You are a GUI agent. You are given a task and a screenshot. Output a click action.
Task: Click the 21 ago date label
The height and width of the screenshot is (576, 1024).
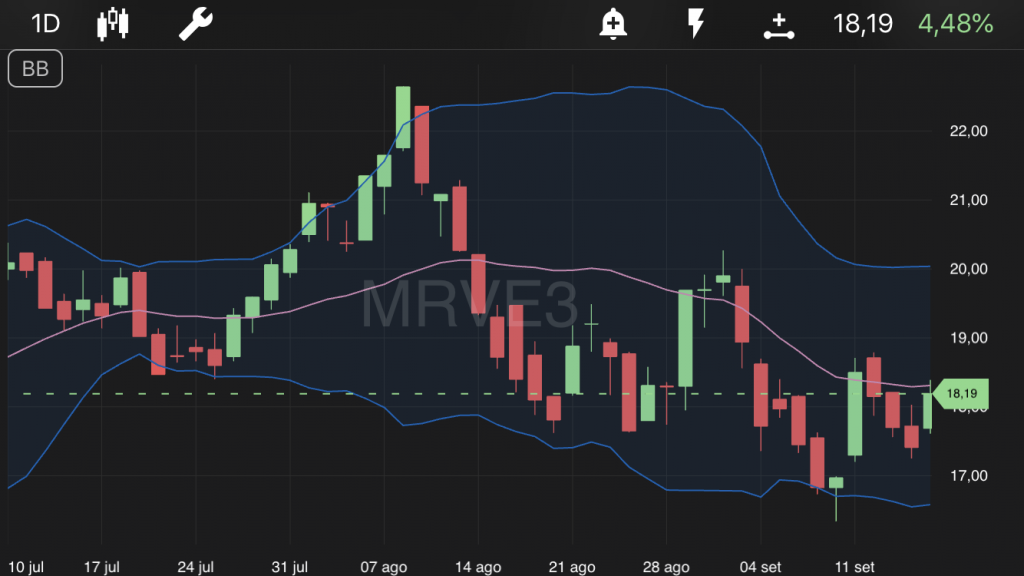572,567
